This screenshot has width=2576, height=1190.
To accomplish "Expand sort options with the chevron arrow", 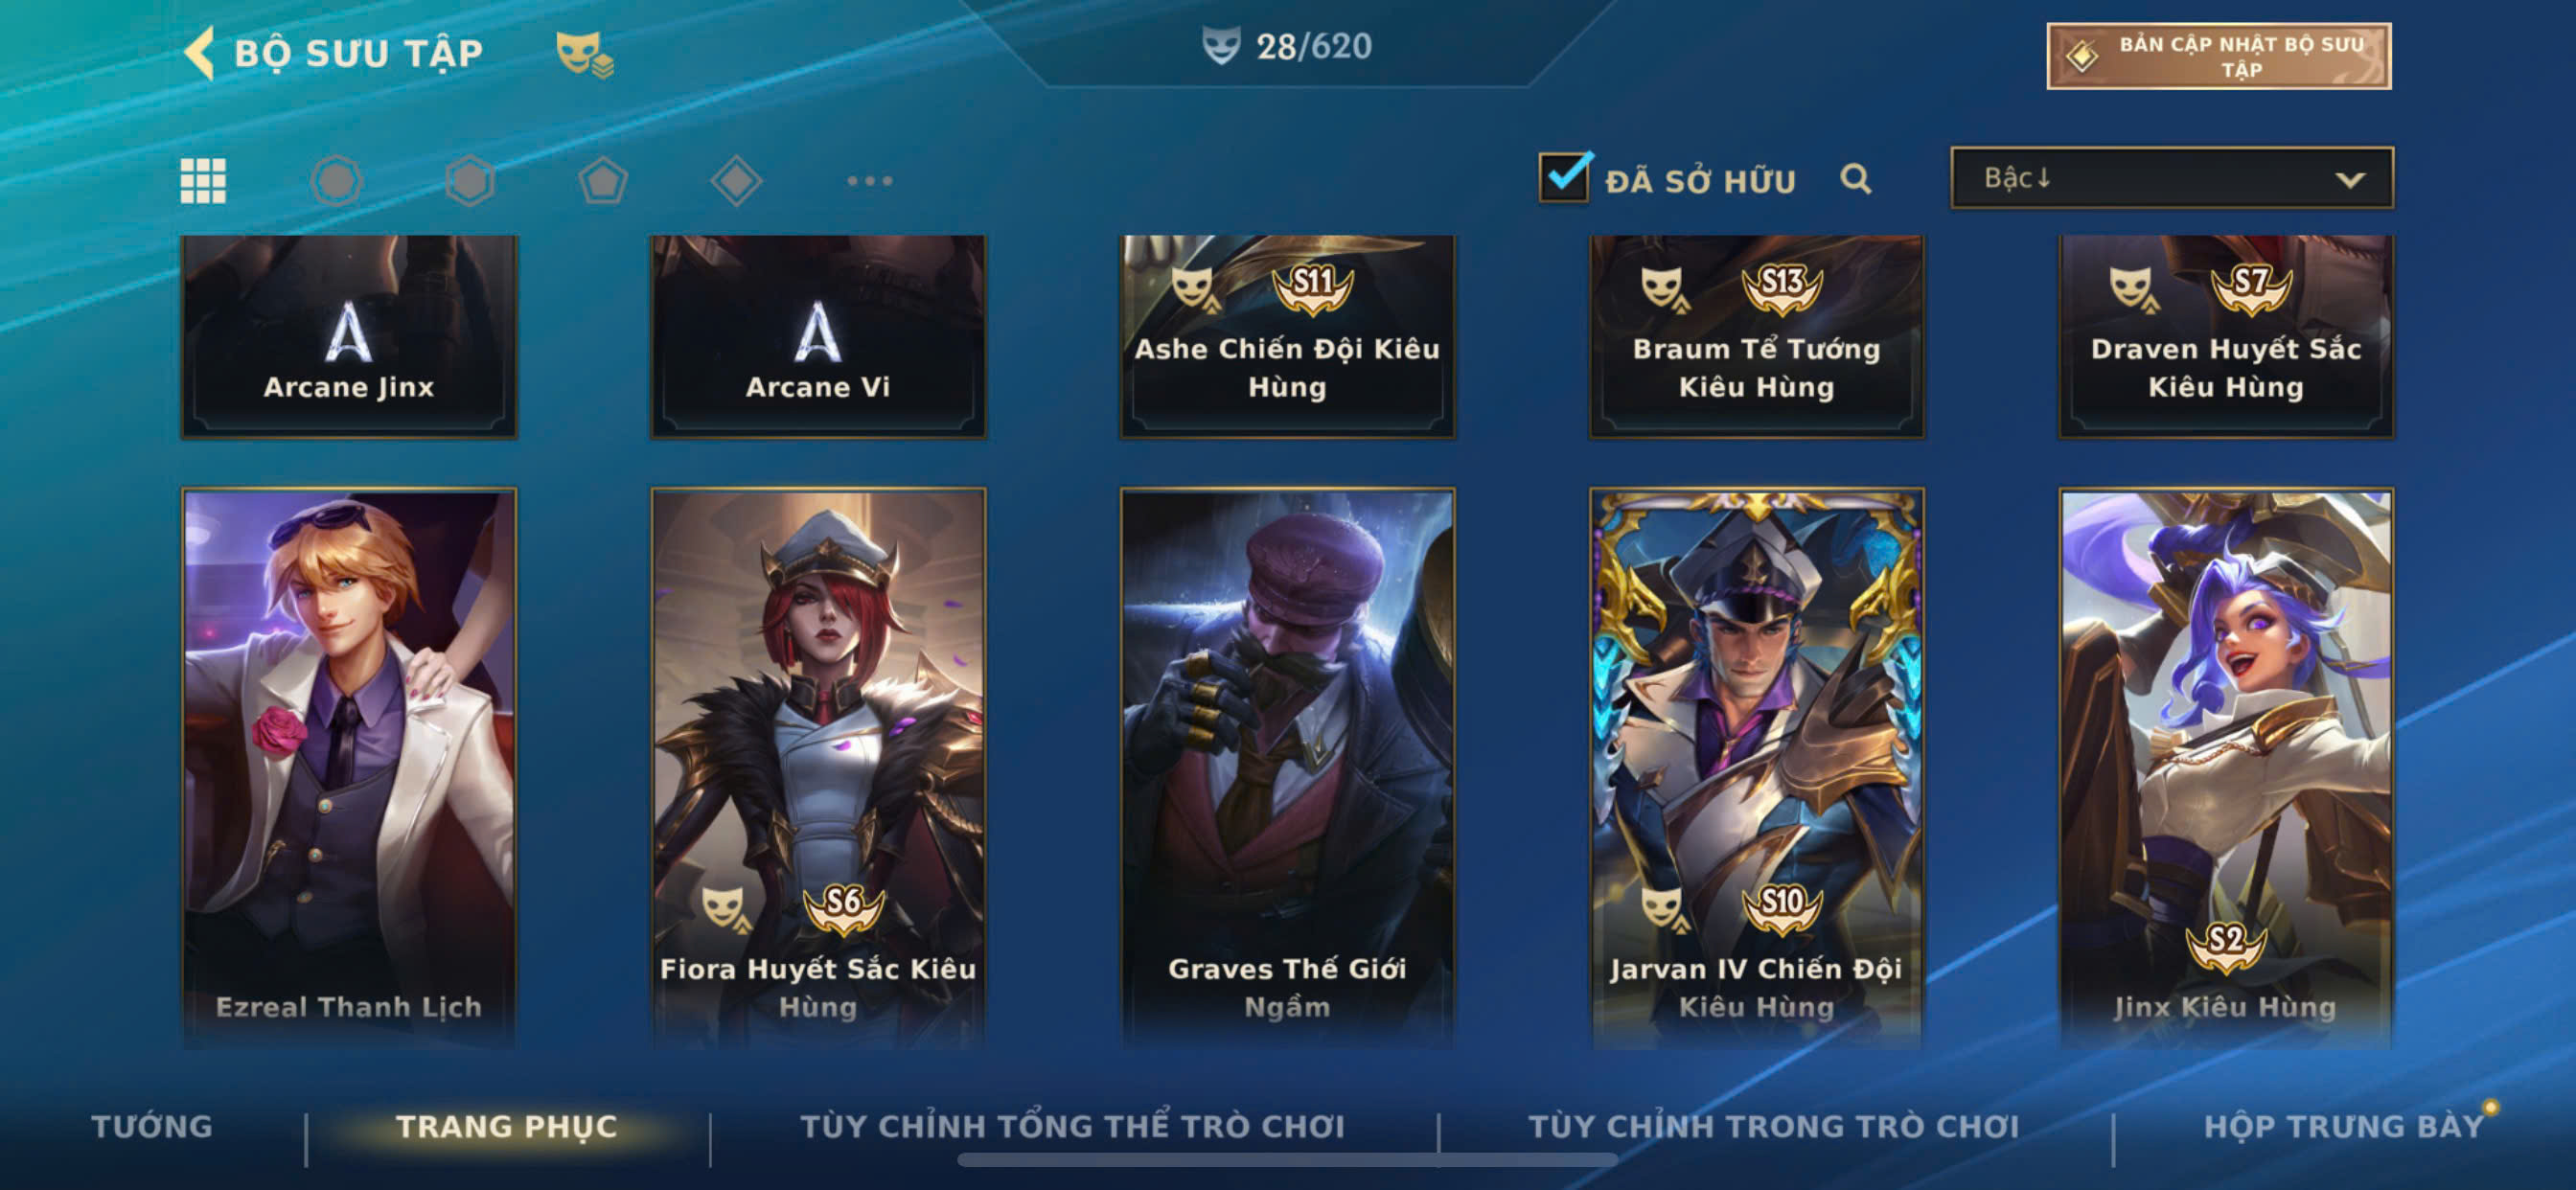I will tap(2350, 180).
